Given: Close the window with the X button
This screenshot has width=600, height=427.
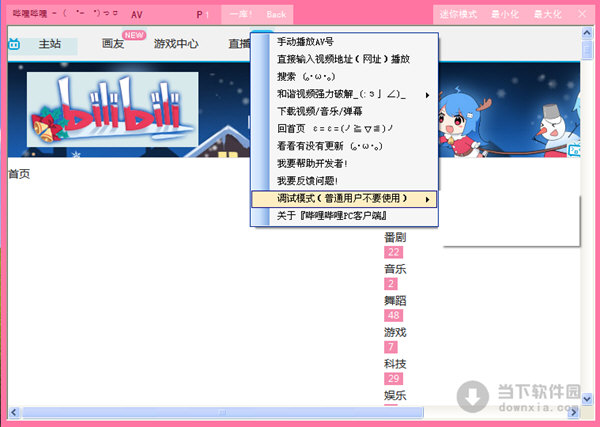Looking at the screenshot, I should (x=582, y=14).
